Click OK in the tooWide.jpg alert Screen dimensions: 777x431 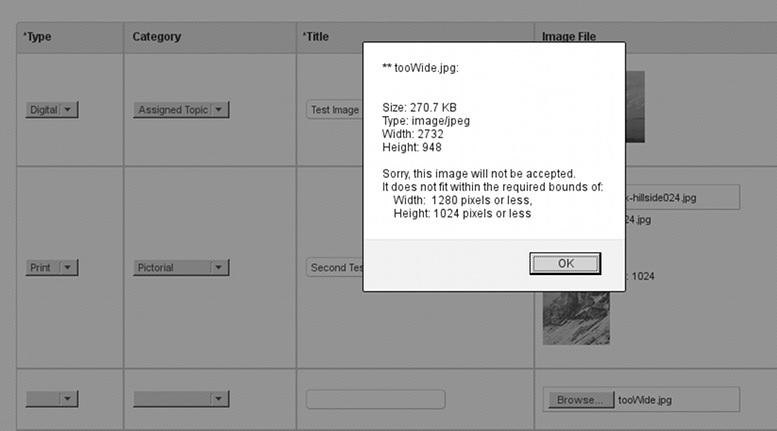(565, 263)
